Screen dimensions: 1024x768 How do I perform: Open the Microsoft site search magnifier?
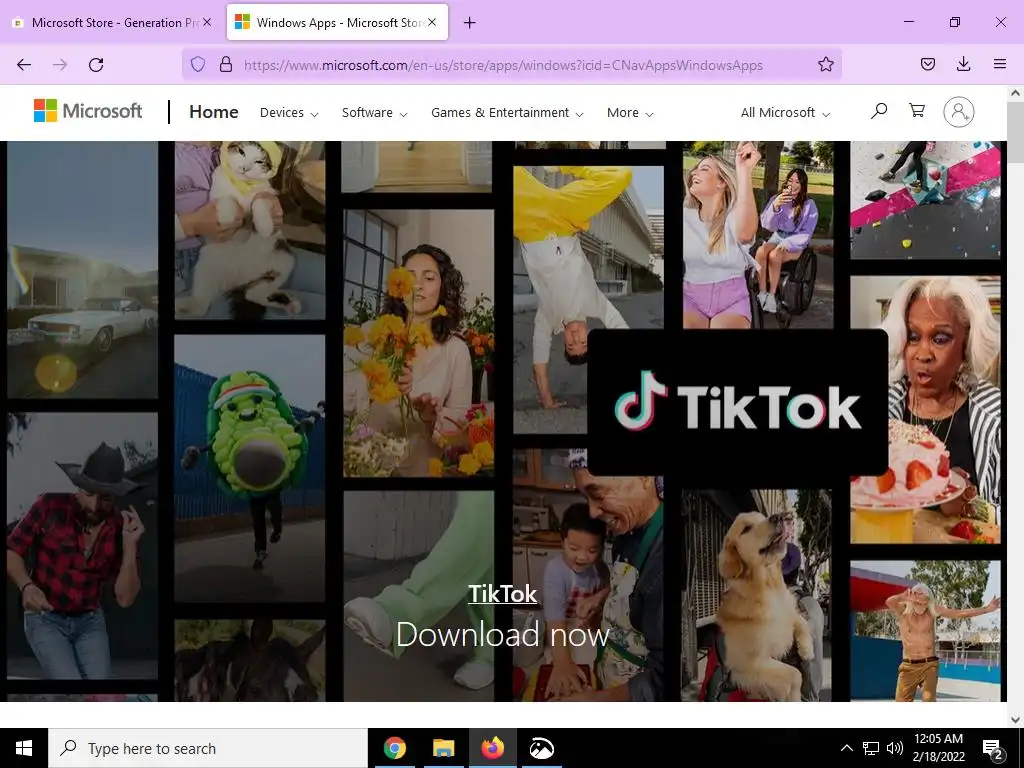879,111
